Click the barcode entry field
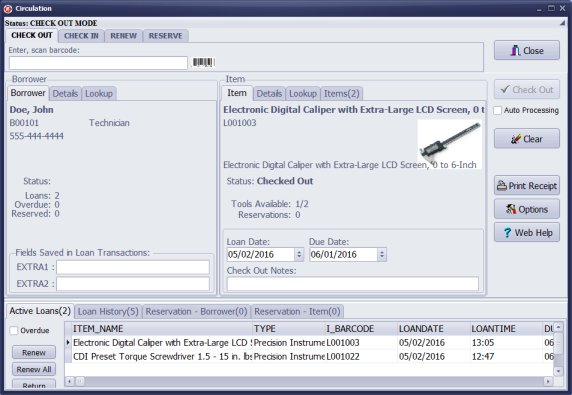 (98, 63)
